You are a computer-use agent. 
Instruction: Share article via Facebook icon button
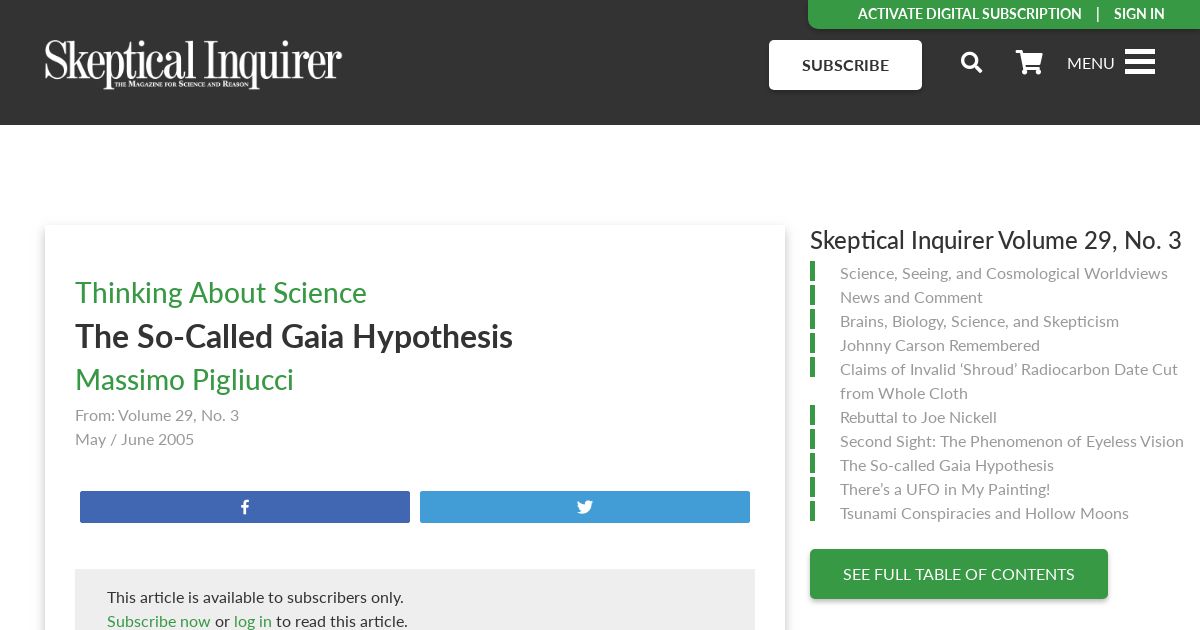[x=245, y=507]
